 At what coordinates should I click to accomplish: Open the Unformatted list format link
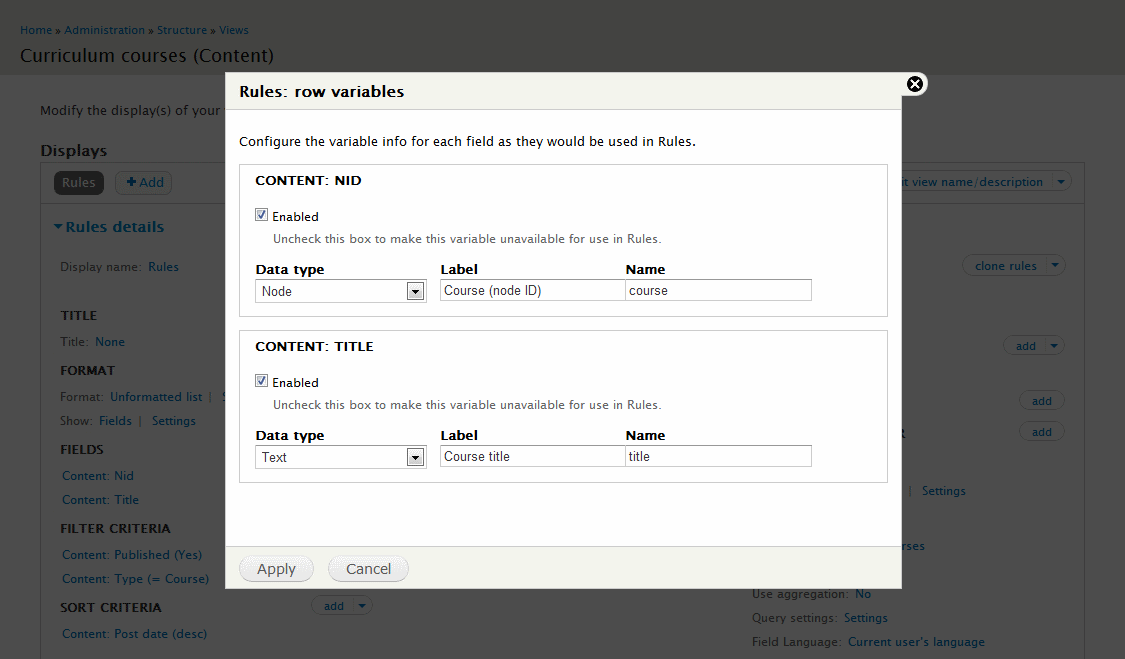tap(155, 396)
